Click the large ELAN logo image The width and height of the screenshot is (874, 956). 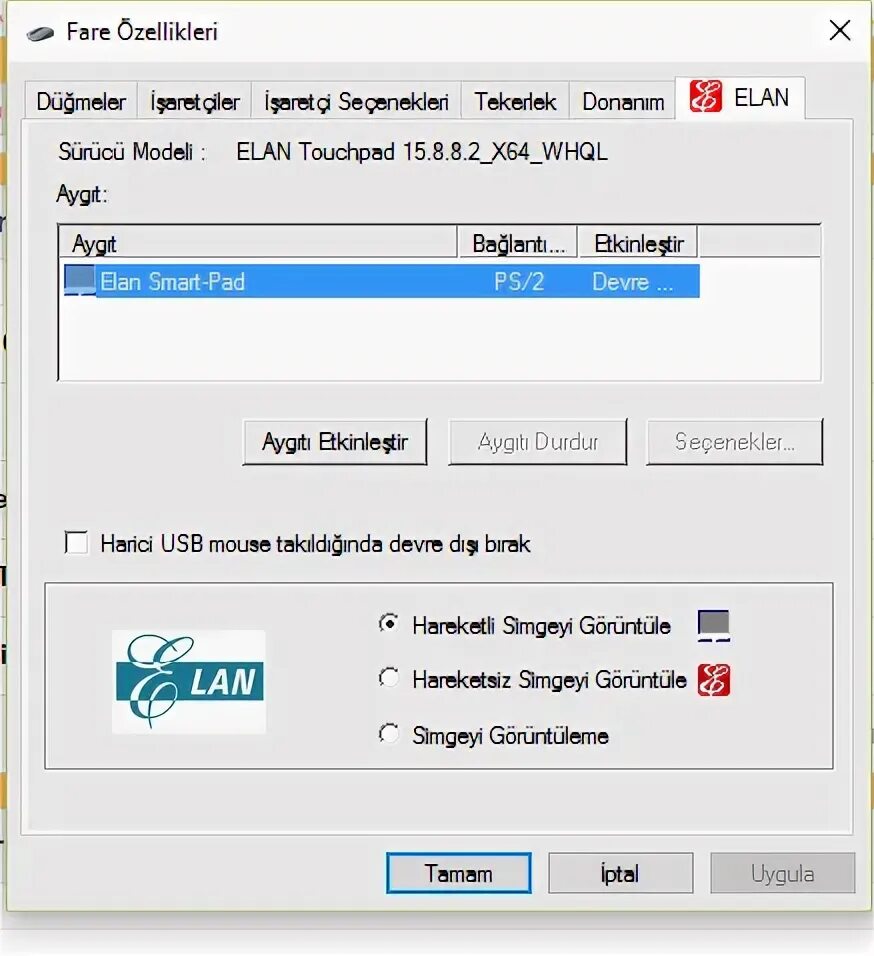[189, 682]
